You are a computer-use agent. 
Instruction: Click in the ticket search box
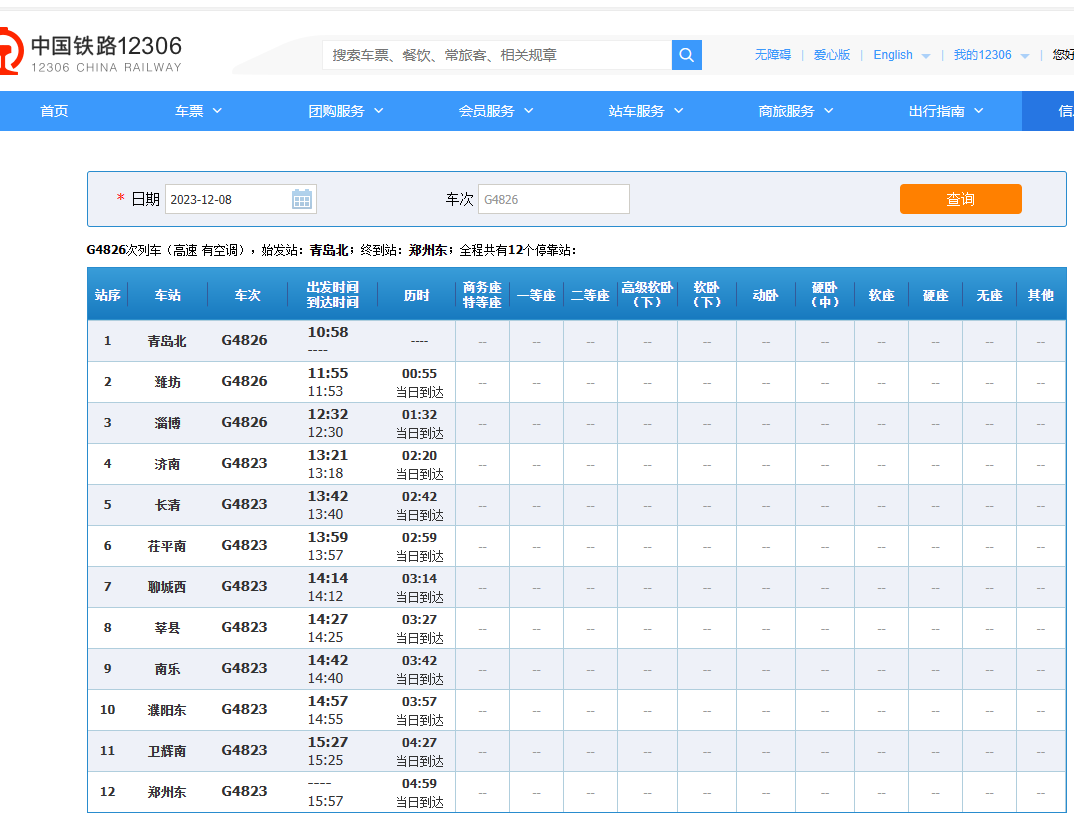(497, 55)
